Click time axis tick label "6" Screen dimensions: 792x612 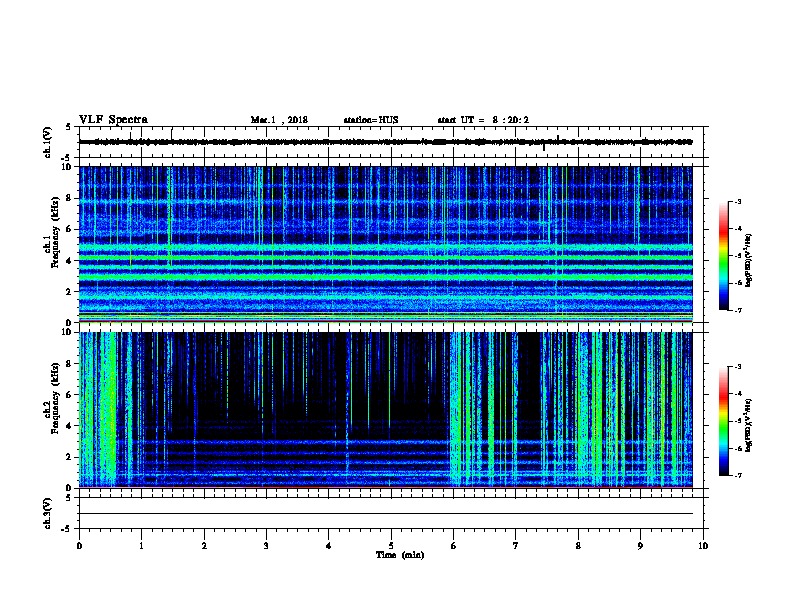pos(453,545)
